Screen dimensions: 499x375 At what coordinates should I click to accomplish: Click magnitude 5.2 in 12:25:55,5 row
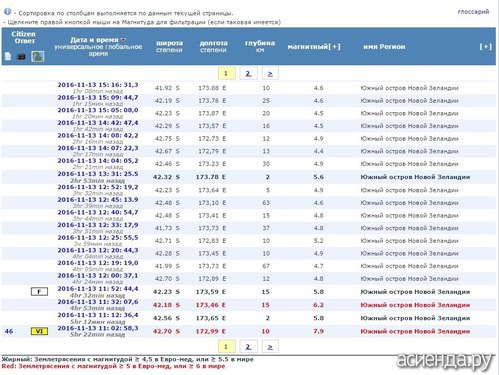(318, 241)
